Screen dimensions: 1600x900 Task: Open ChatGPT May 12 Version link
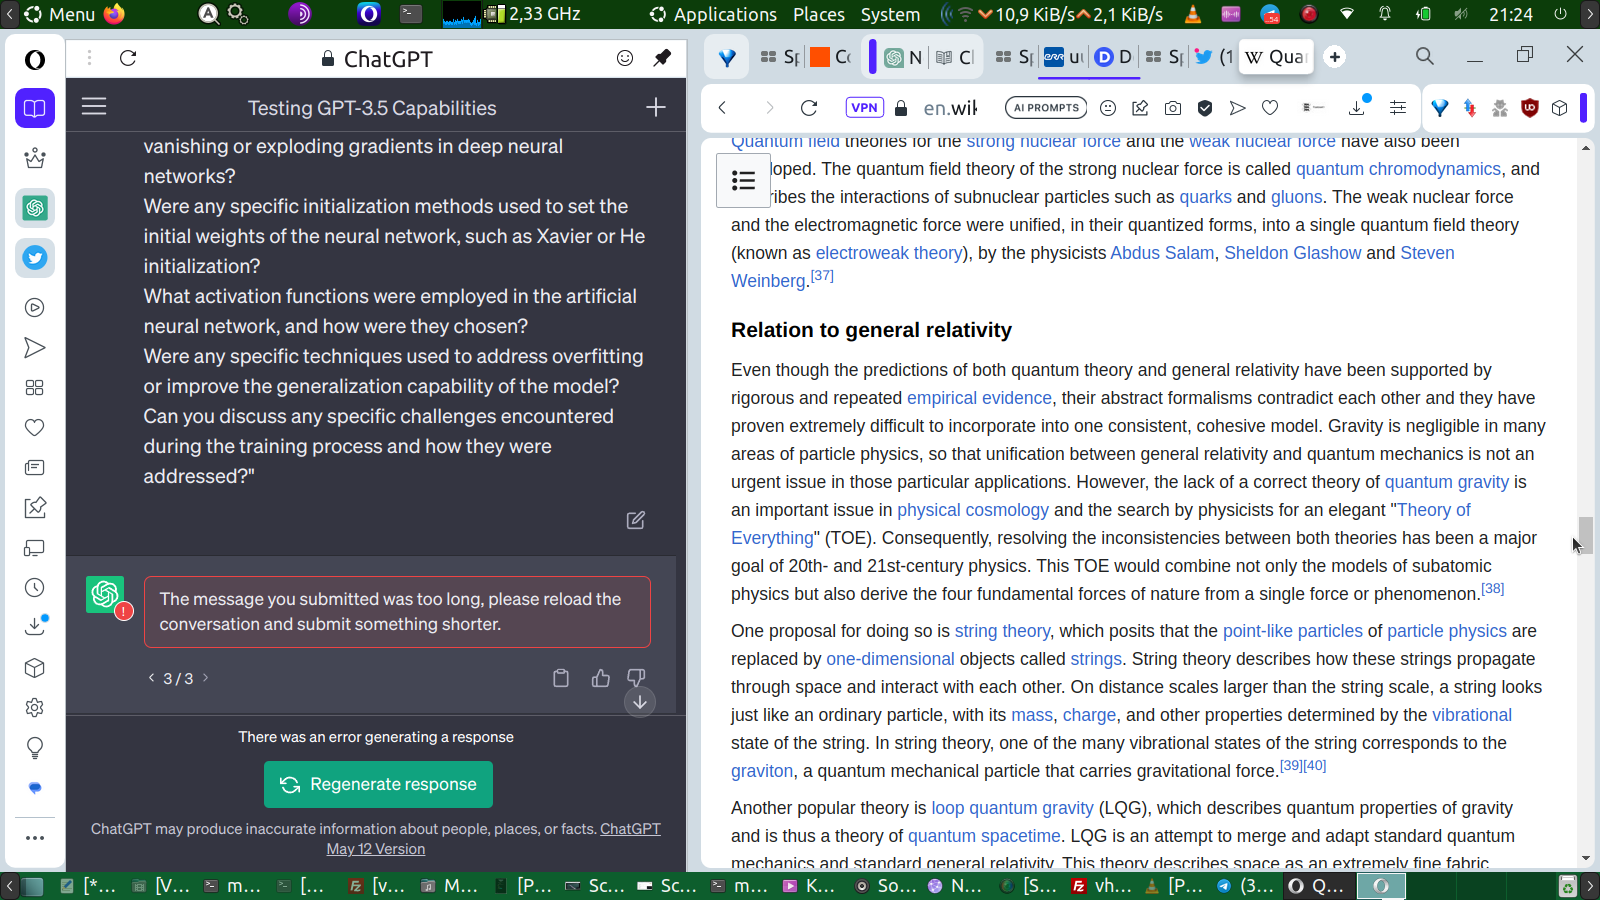pos(494,839)
